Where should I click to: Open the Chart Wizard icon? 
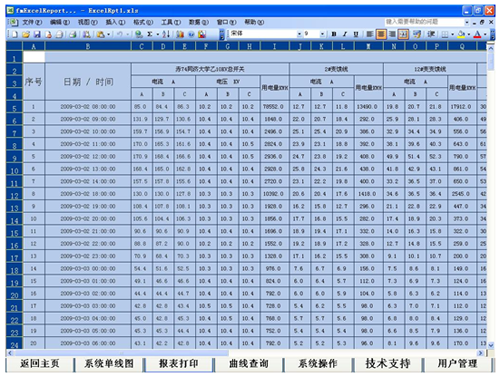click(180, 34)
